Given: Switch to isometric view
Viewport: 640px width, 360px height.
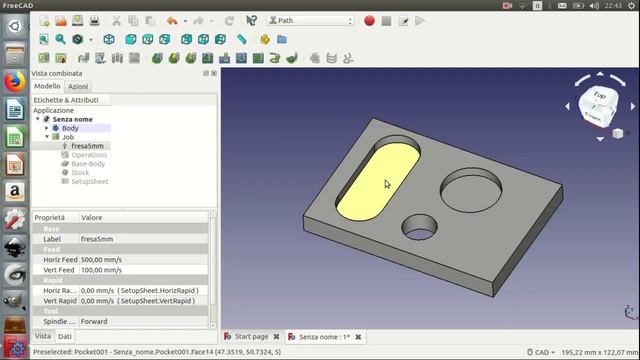Looking at the screenshot, I should click(x=109, y=39).
